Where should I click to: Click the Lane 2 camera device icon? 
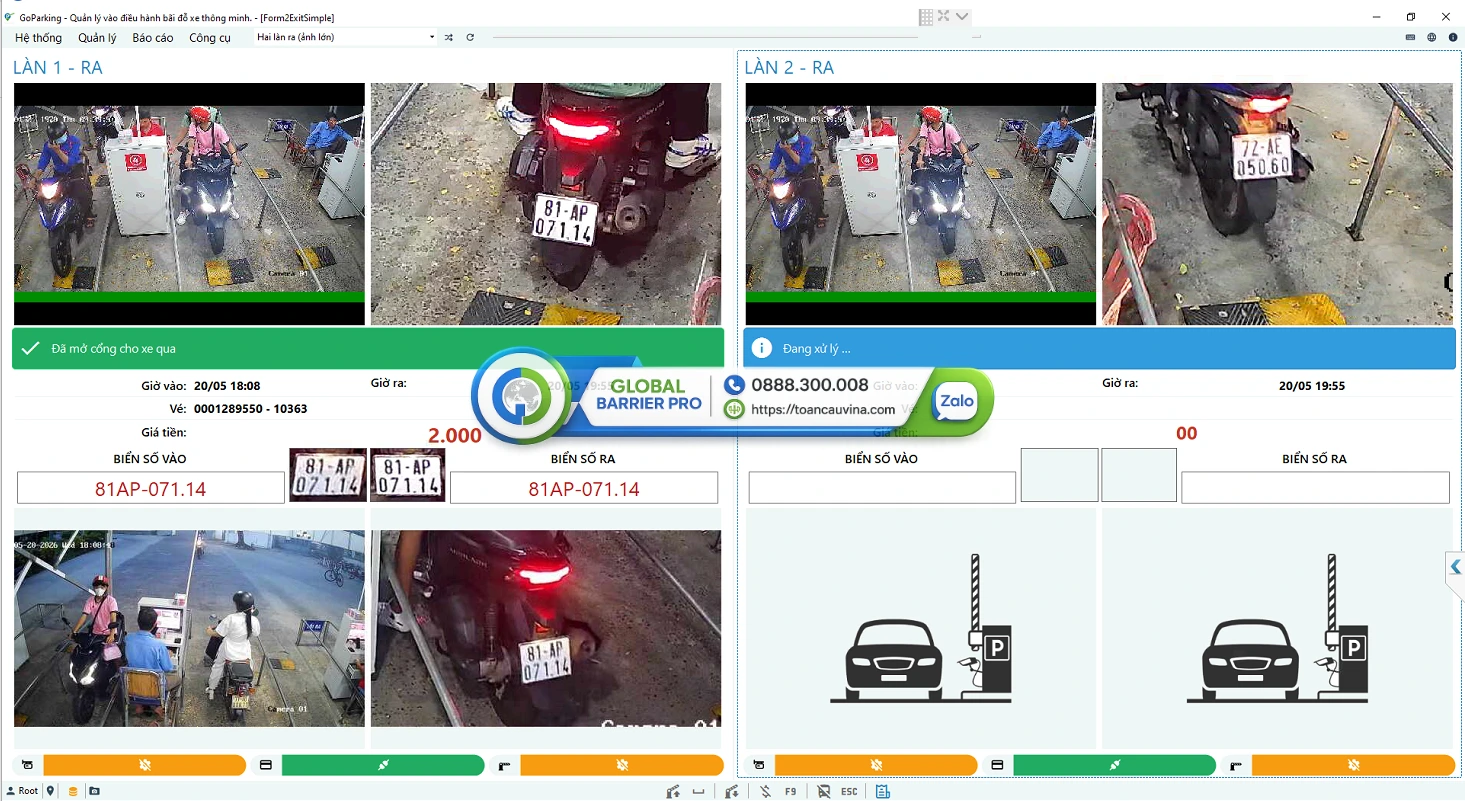[759, 765]
